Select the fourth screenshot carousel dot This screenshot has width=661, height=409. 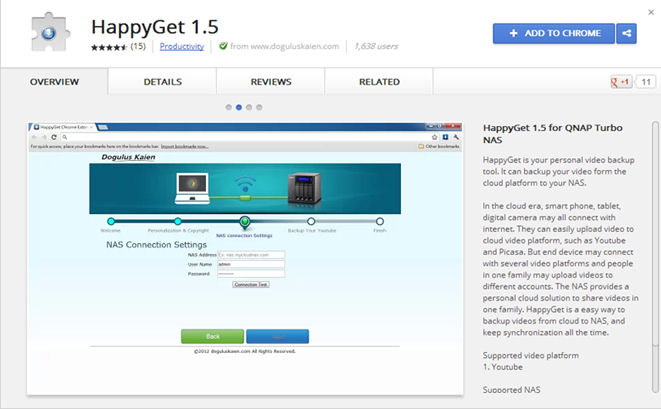[x=259, y=107]
